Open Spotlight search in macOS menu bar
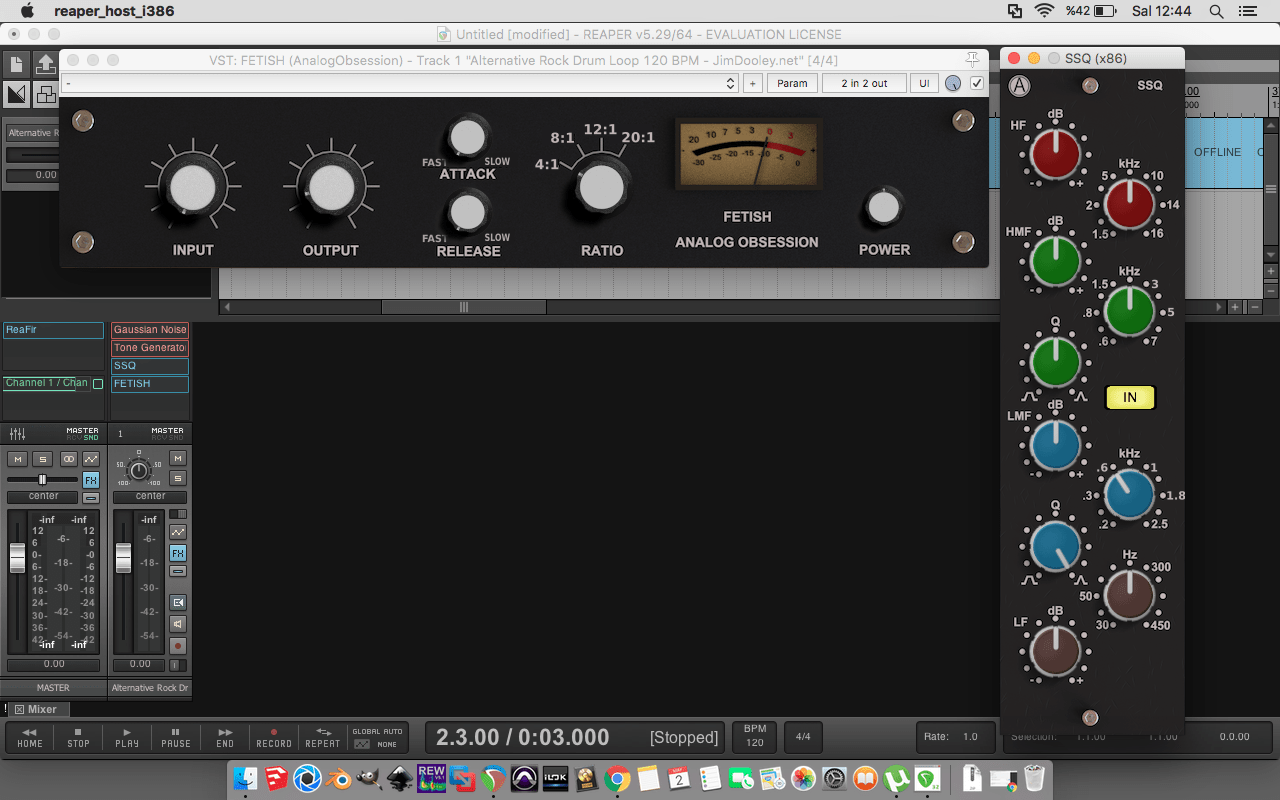This screenshot has height=800, width=1280. 1216,11
